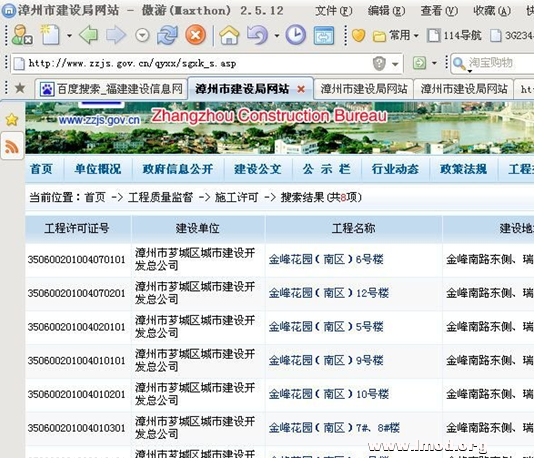Image resolution: width=534 pixels, height=458 pixels.
Task: Click the user account icon in toolbar
Action: tap(22, 35)
